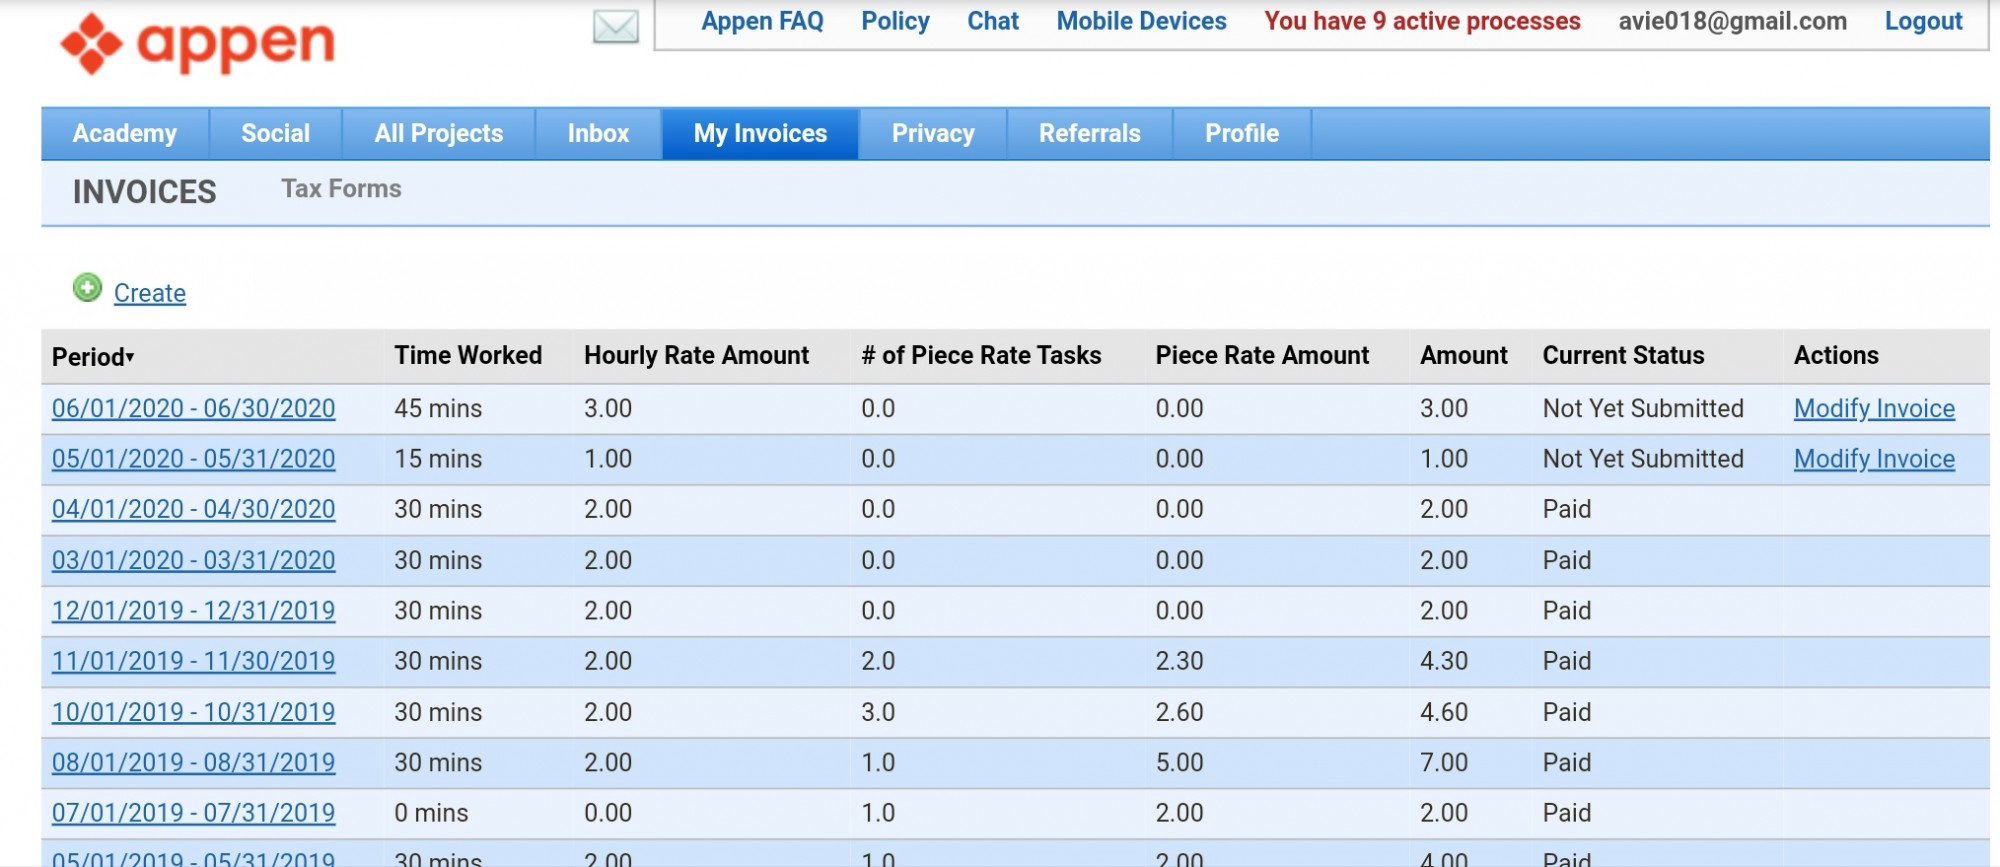Click the 2.30 piece rate amount cell
Viewport: 2000px width, 867px height.
[x=1179, y=661]
